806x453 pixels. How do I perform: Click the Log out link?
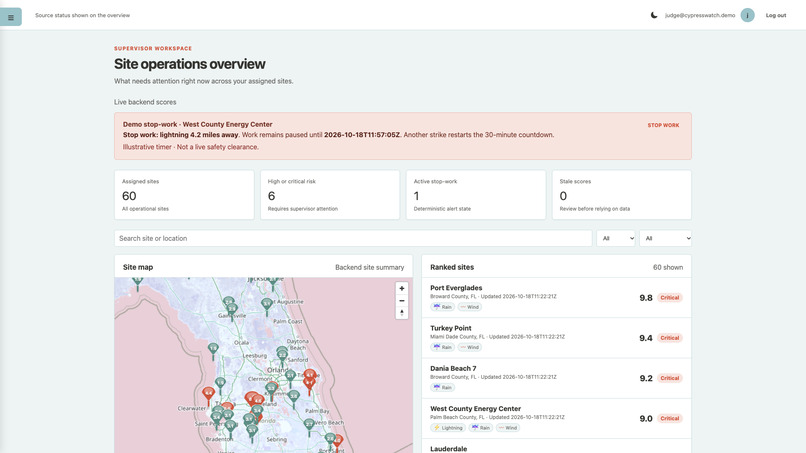pyautogui.click(x=776, y=15)
